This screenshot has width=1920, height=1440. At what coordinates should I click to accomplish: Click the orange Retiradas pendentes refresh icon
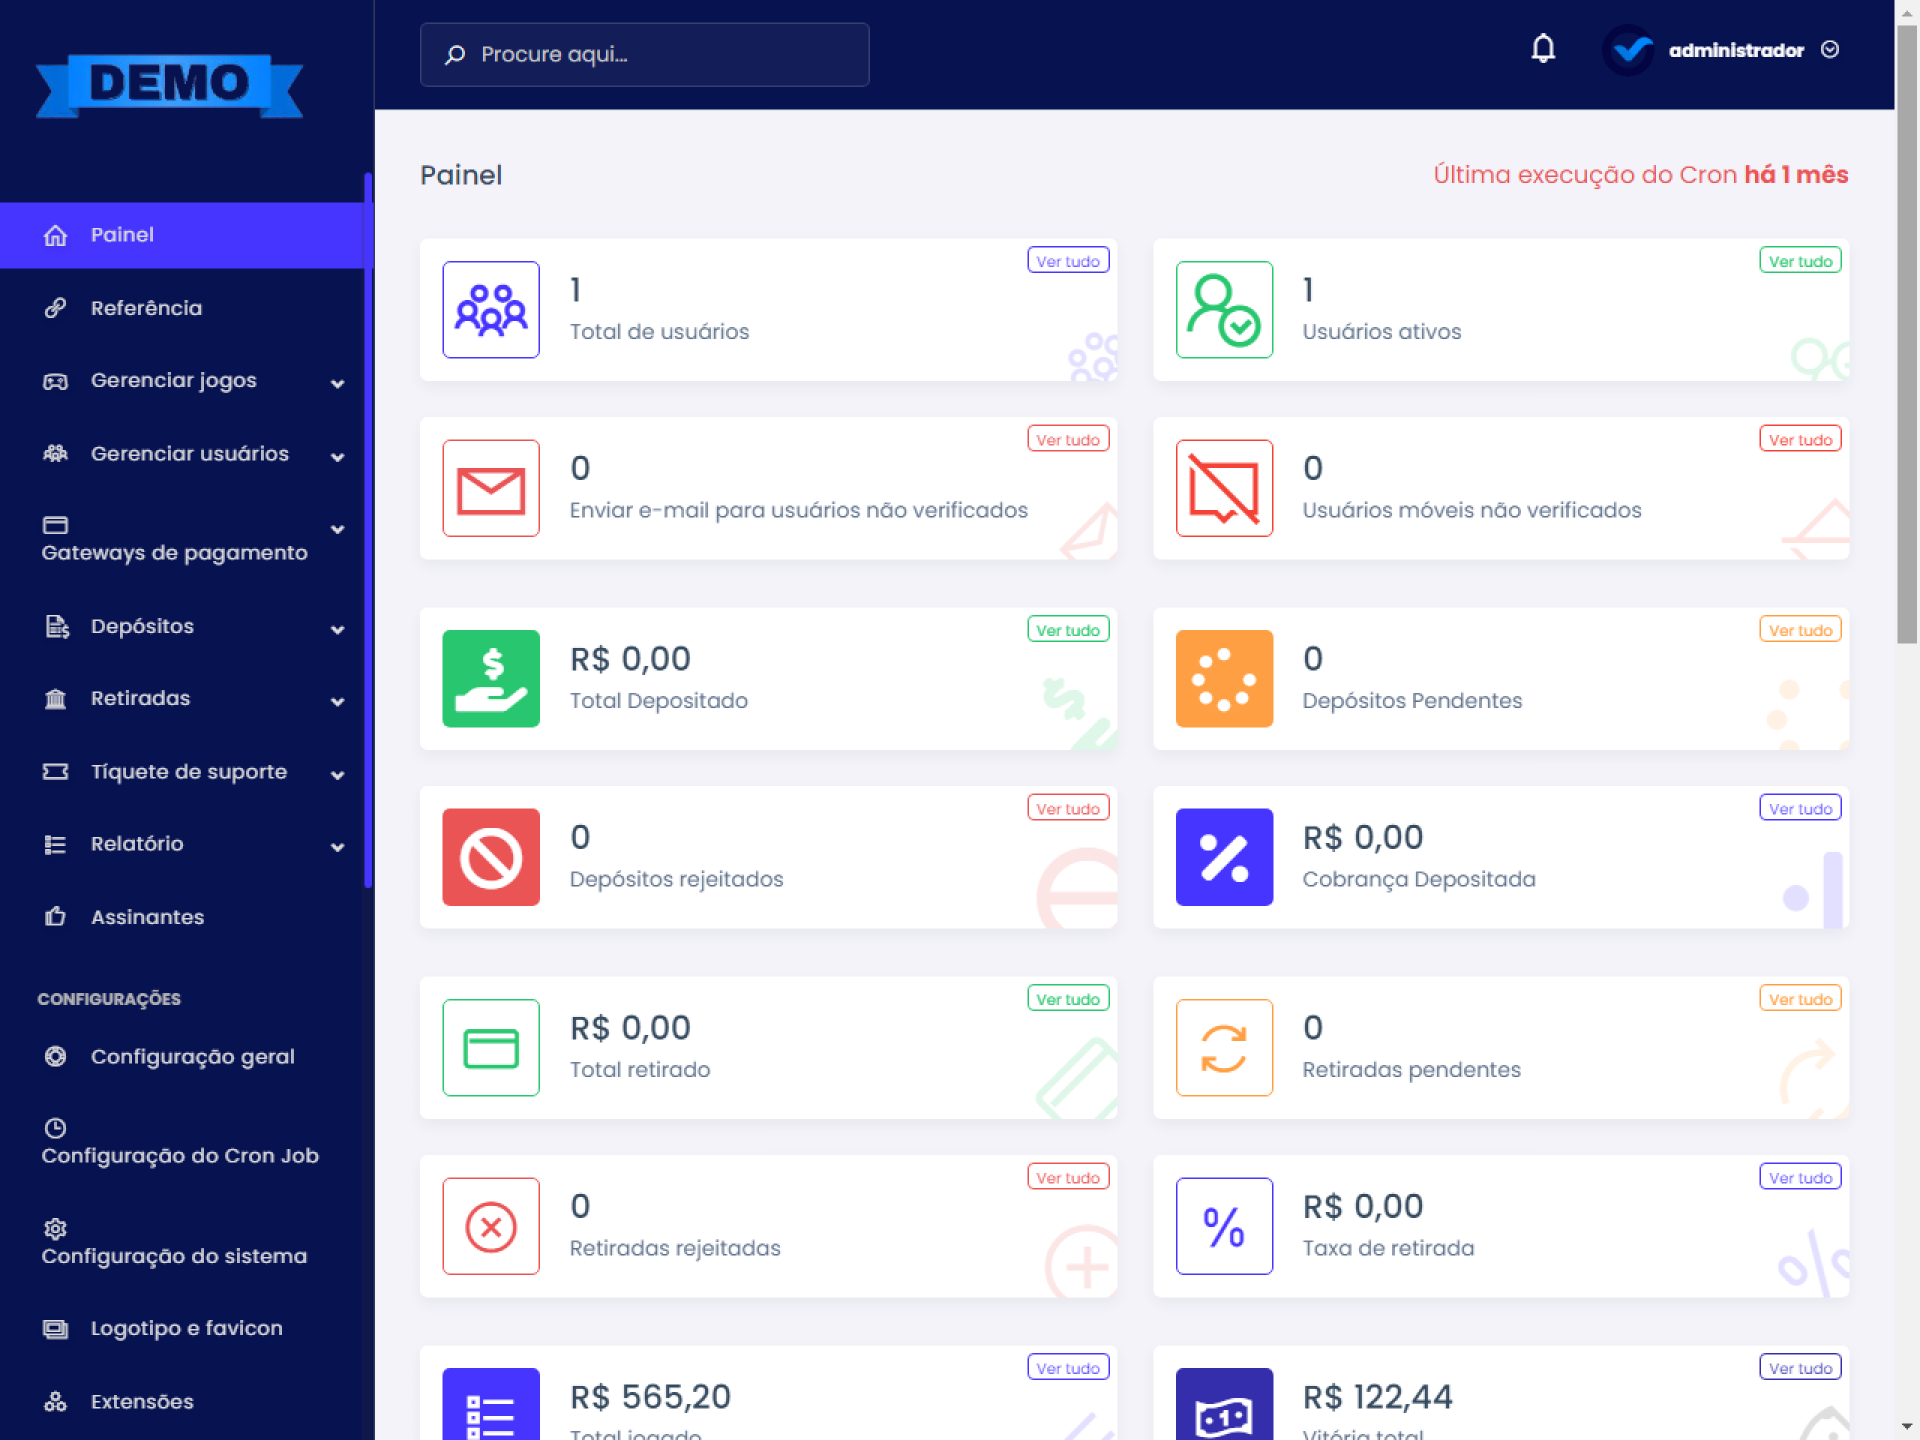(x=1224, y=1047)
